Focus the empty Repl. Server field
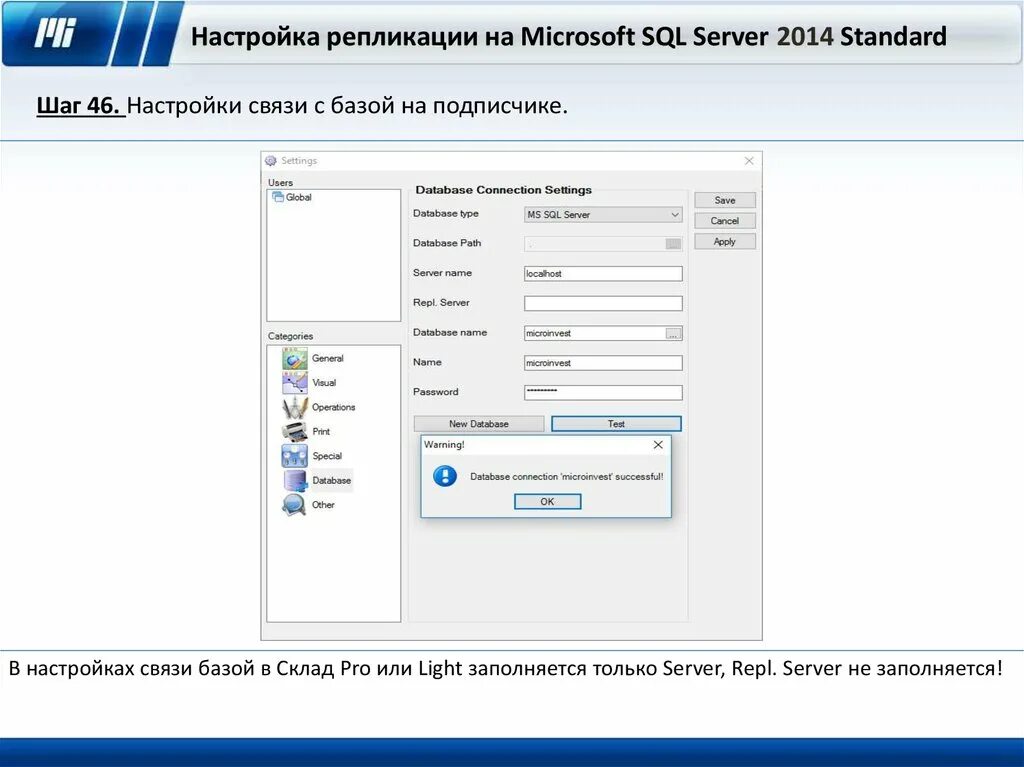 tap(603, 303)
